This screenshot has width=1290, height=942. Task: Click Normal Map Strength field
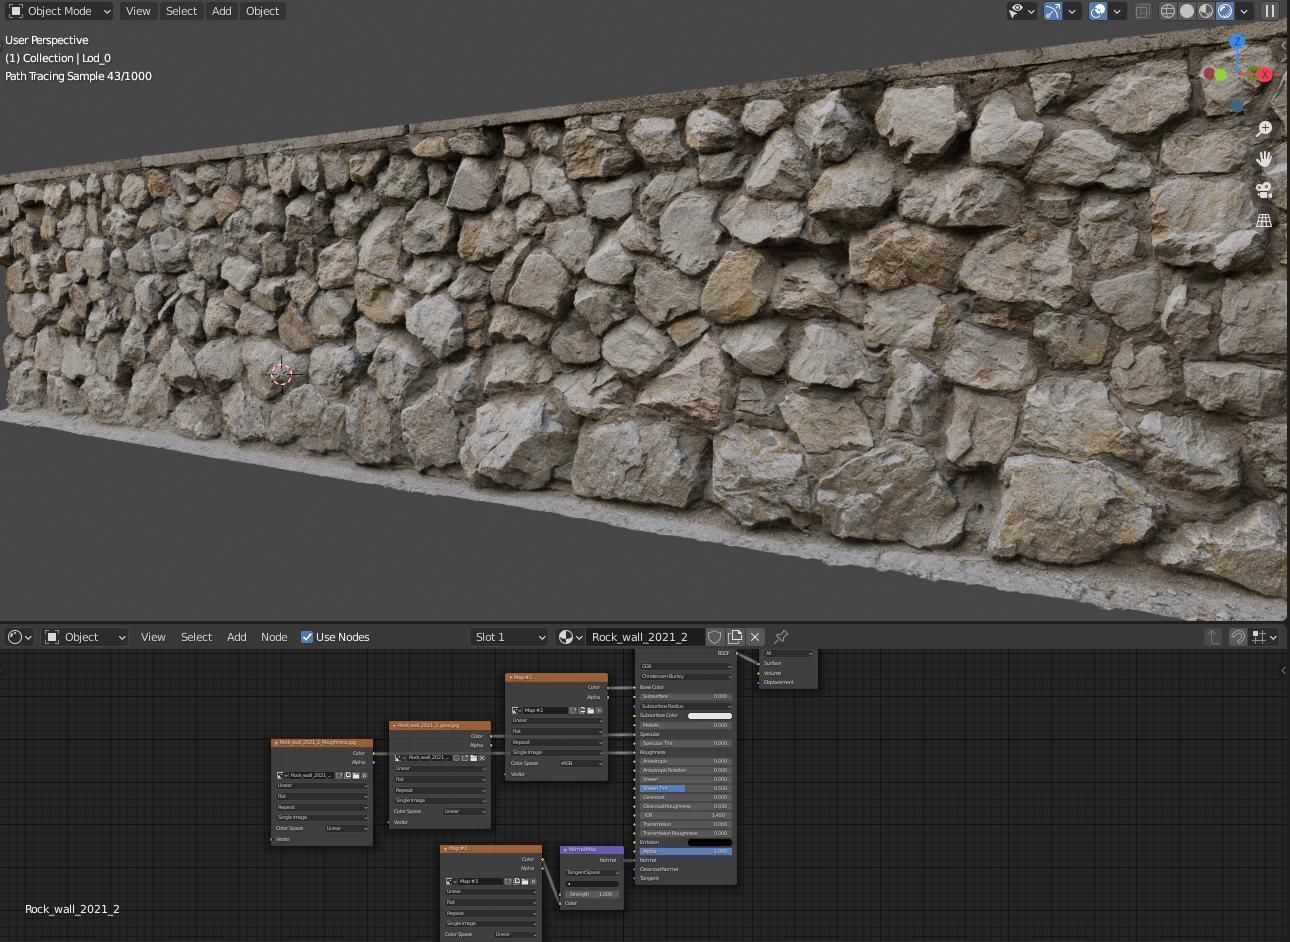(592, 894)
